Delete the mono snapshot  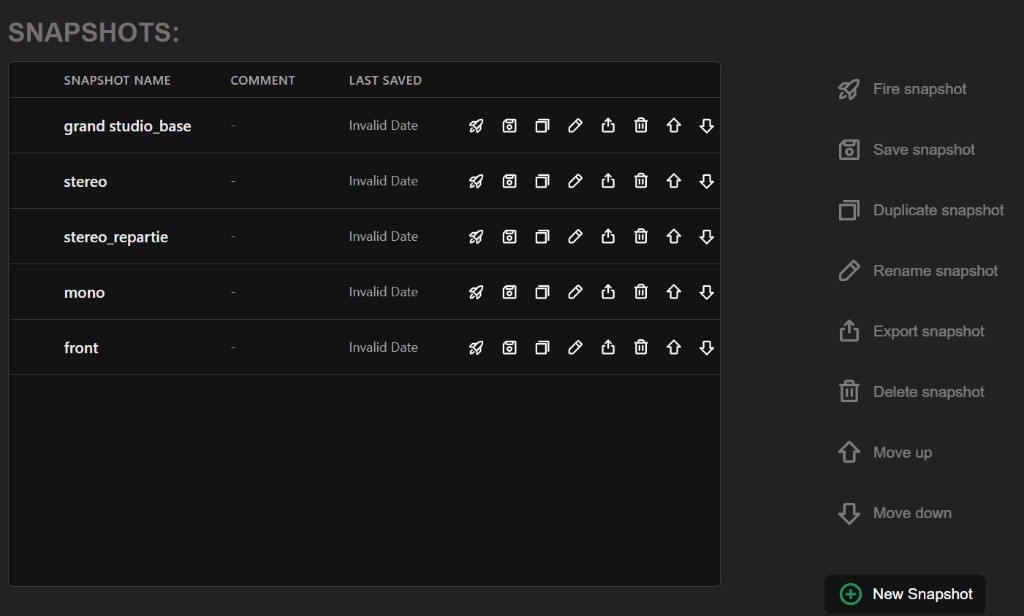641,292
